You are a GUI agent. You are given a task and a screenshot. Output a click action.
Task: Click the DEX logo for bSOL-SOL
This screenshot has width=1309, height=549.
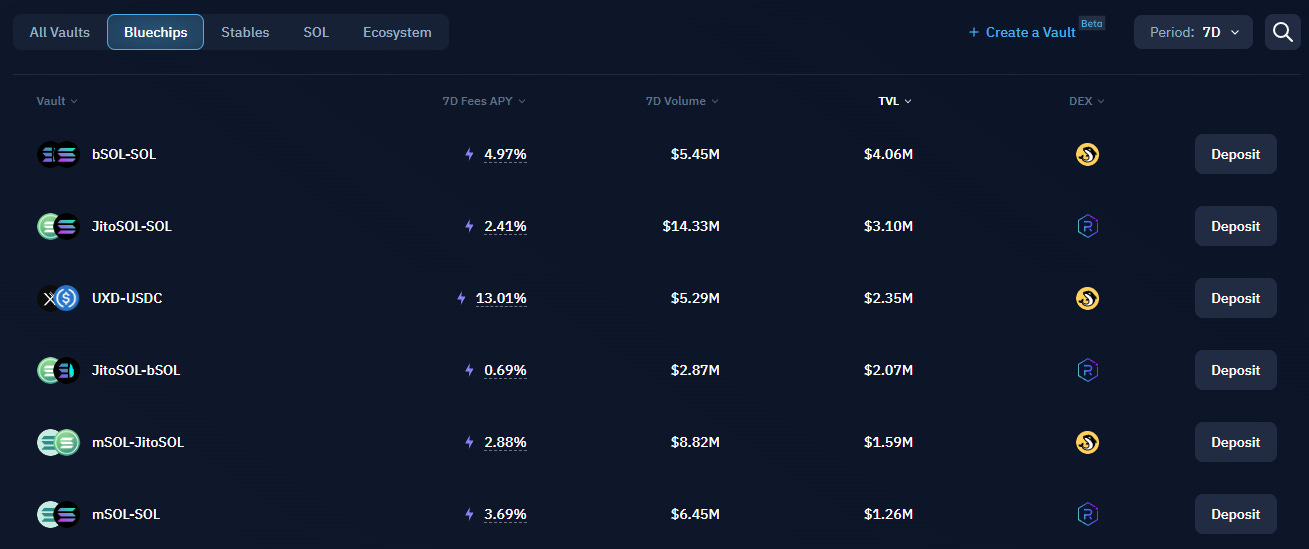click(x=1087, y=155)
